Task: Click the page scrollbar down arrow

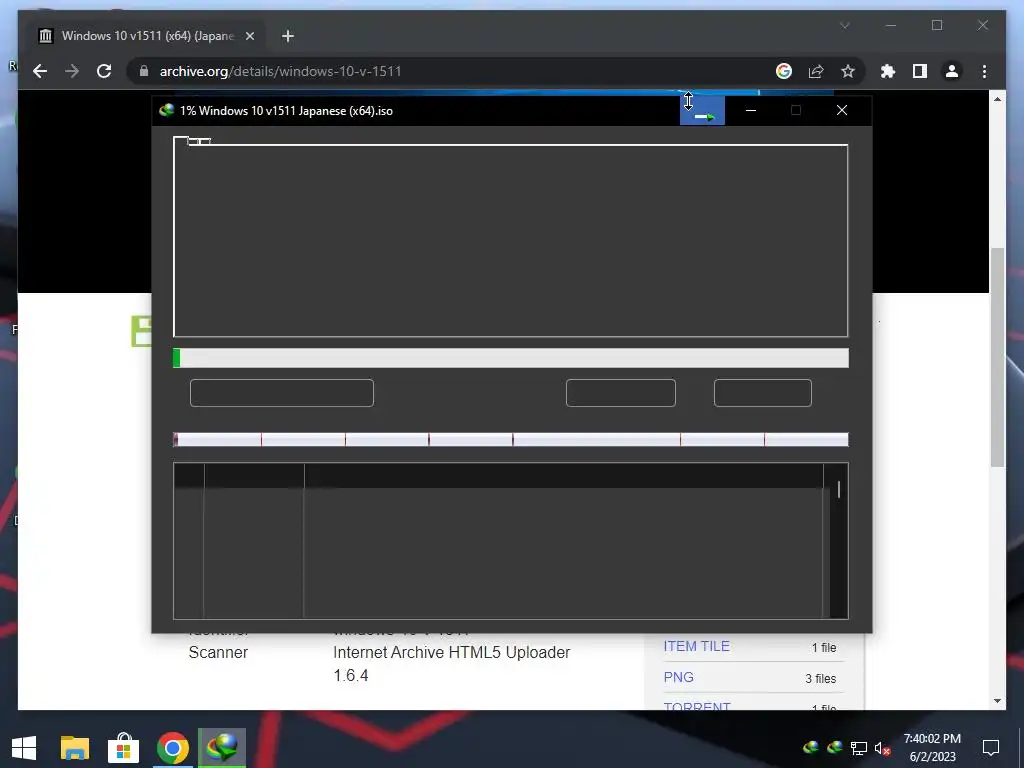Action: (997, 701)
